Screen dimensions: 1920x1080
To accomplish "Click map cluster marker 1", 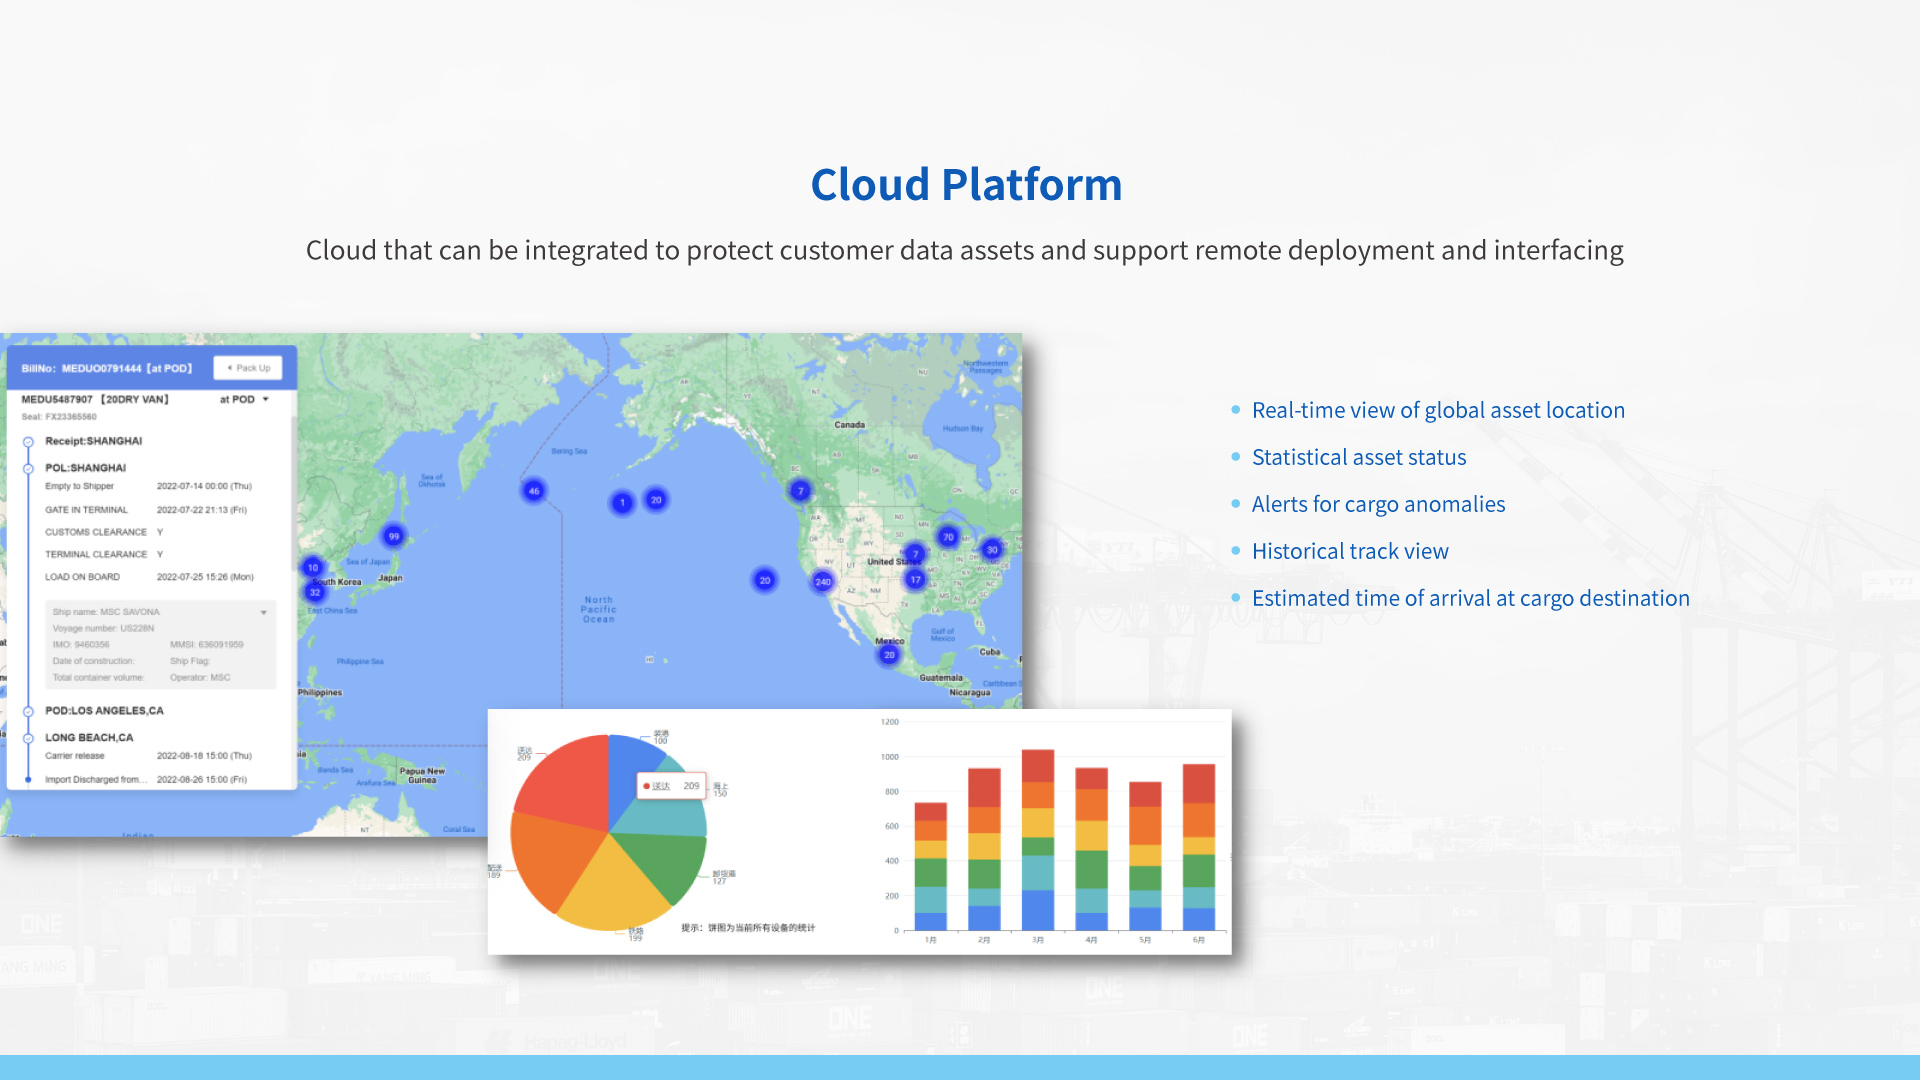I will [x=622, y=503].
